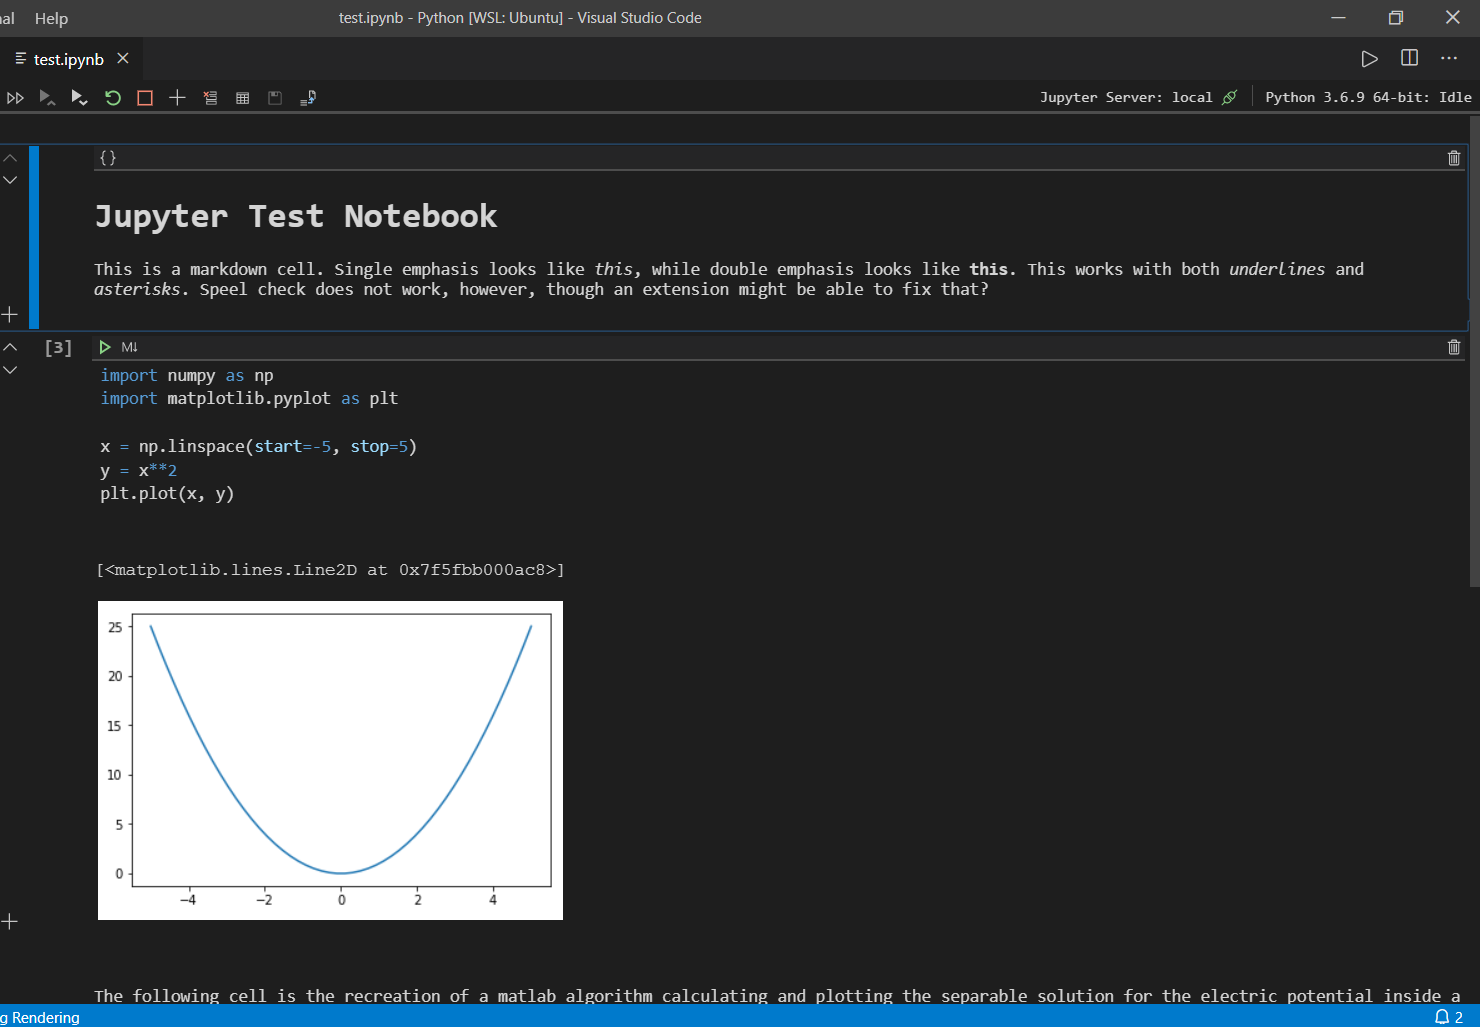
Task: Restart the Jupyter kernel
Action: [x=113, y=98]
